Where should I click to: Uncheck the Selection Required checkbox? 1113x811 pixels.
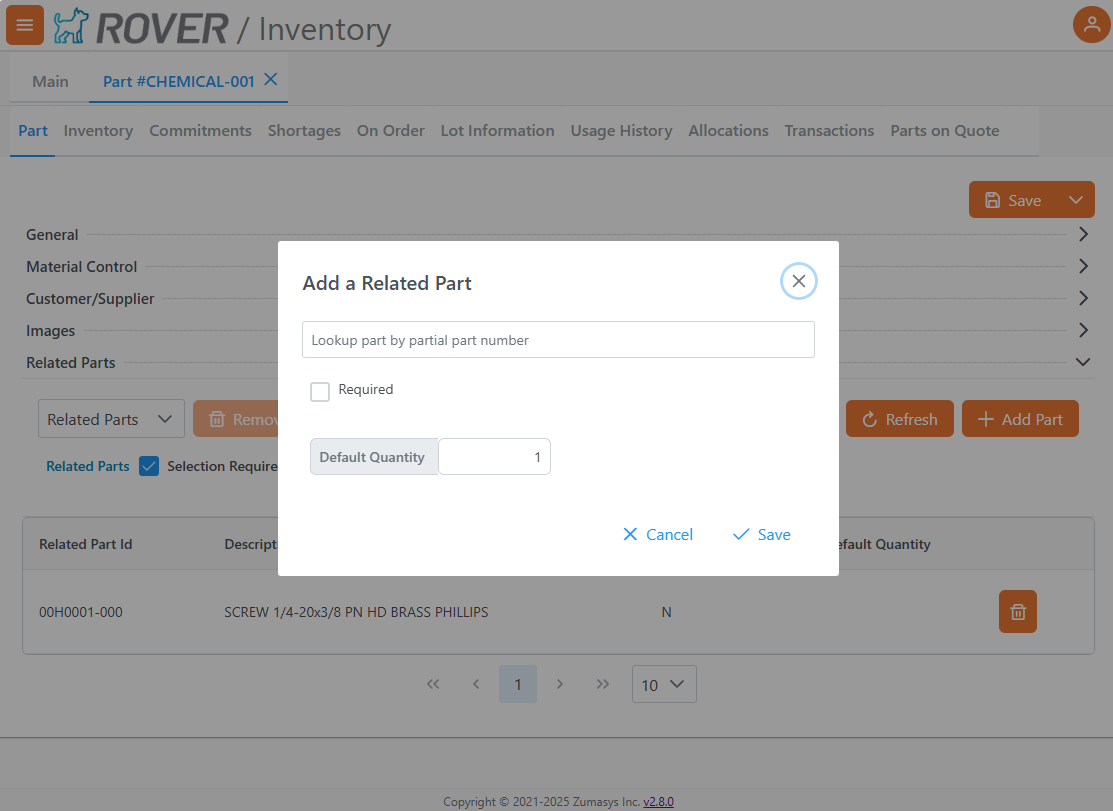(149, 466)
